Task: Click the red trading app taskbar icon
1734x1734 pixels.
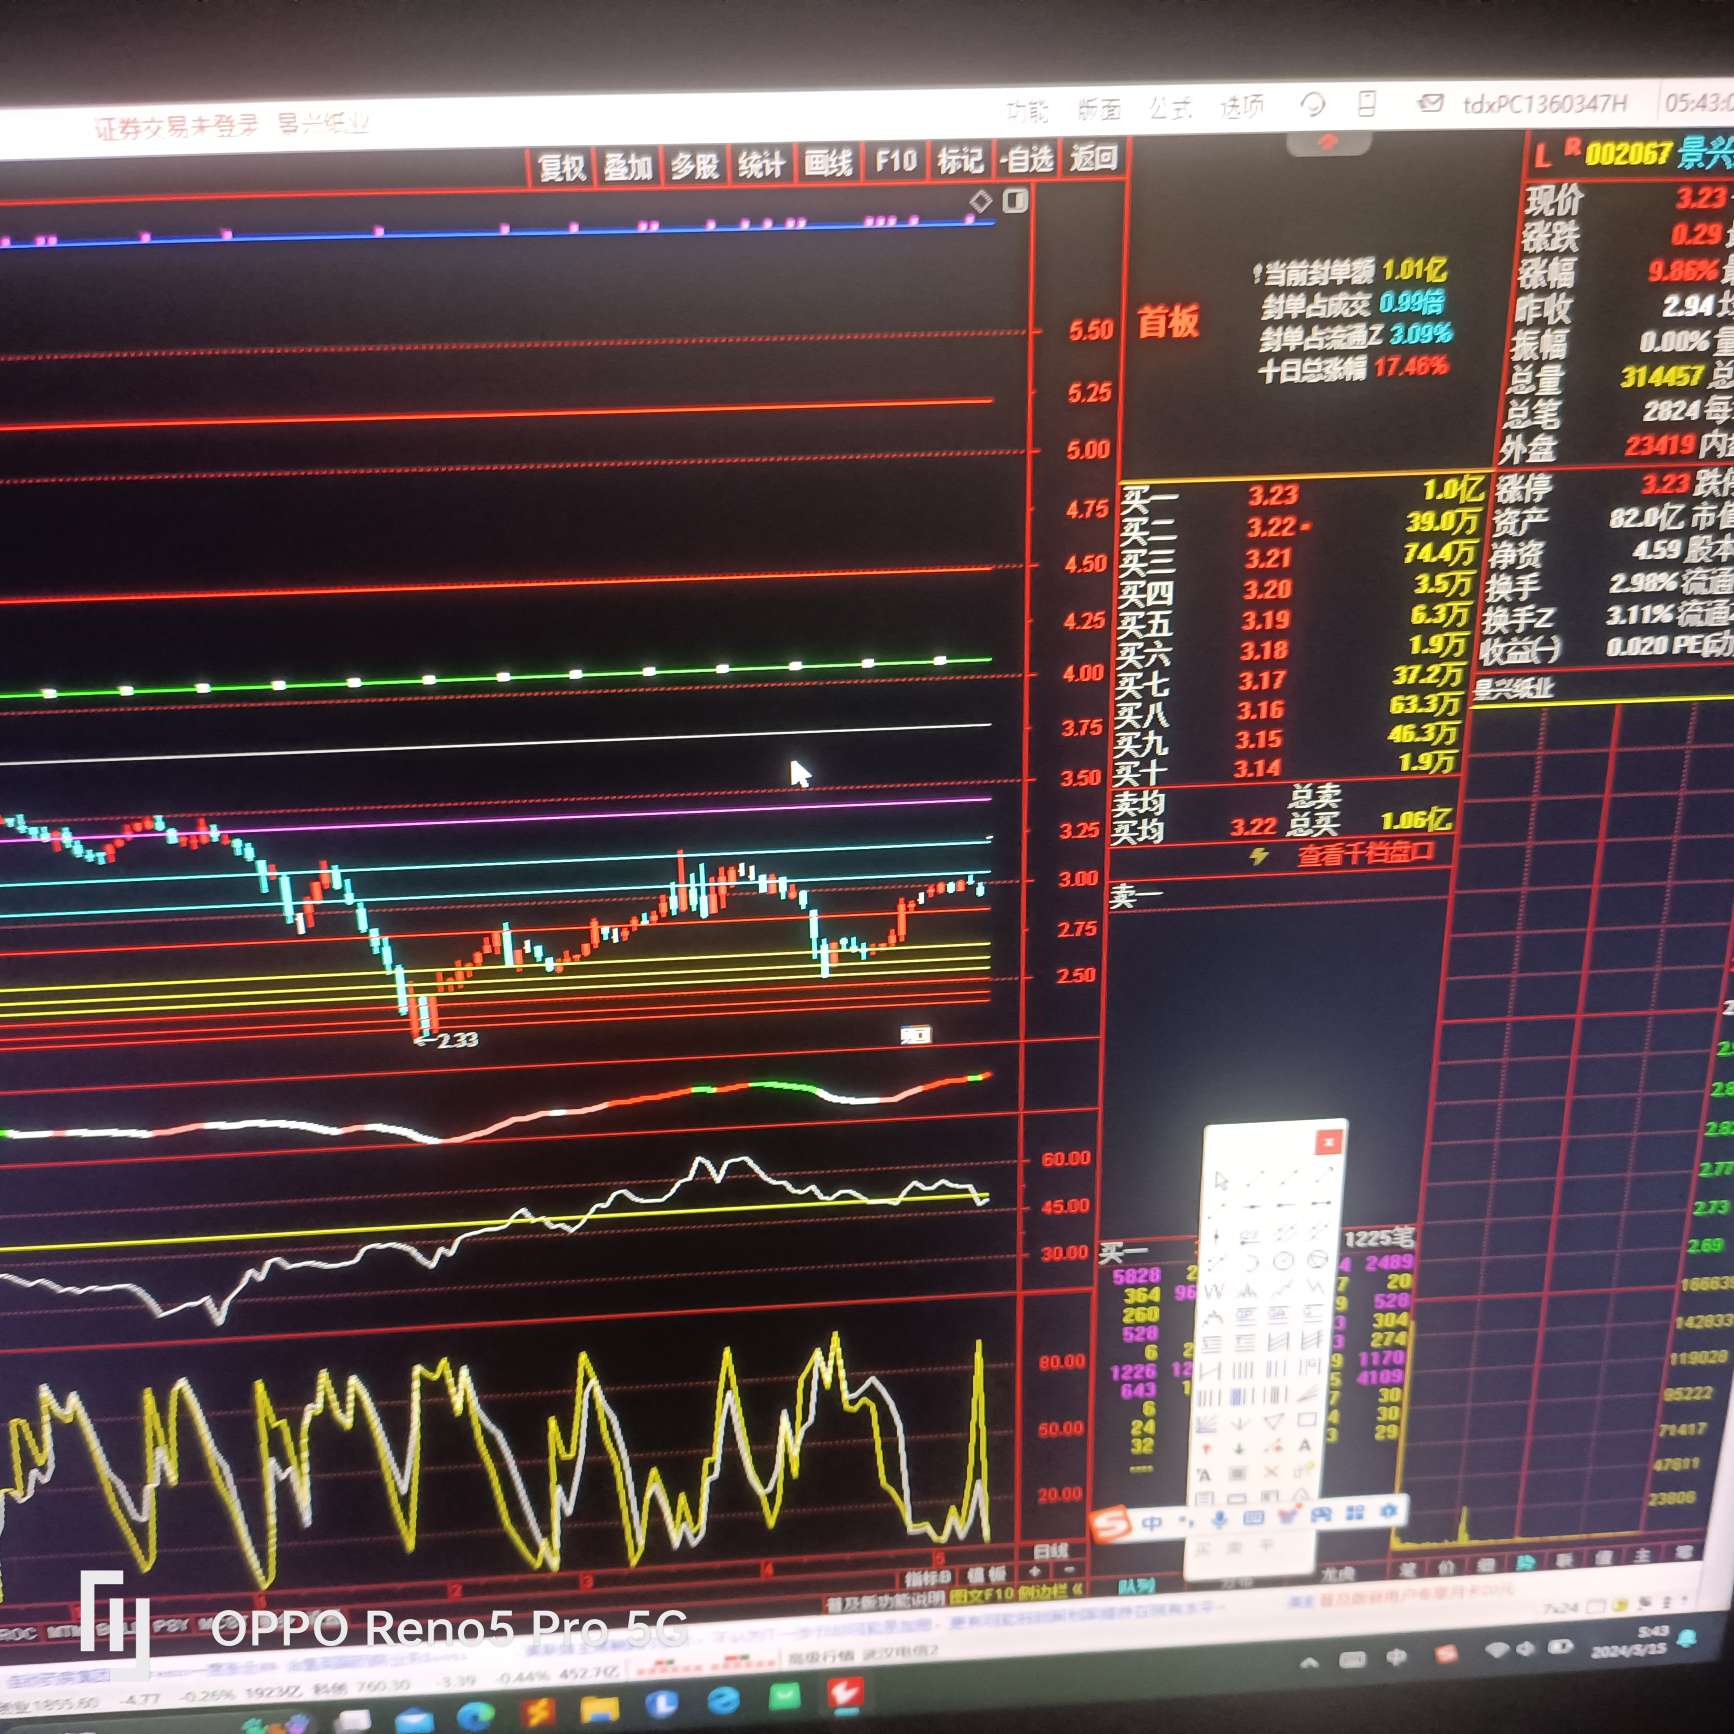Action: 845,1695
